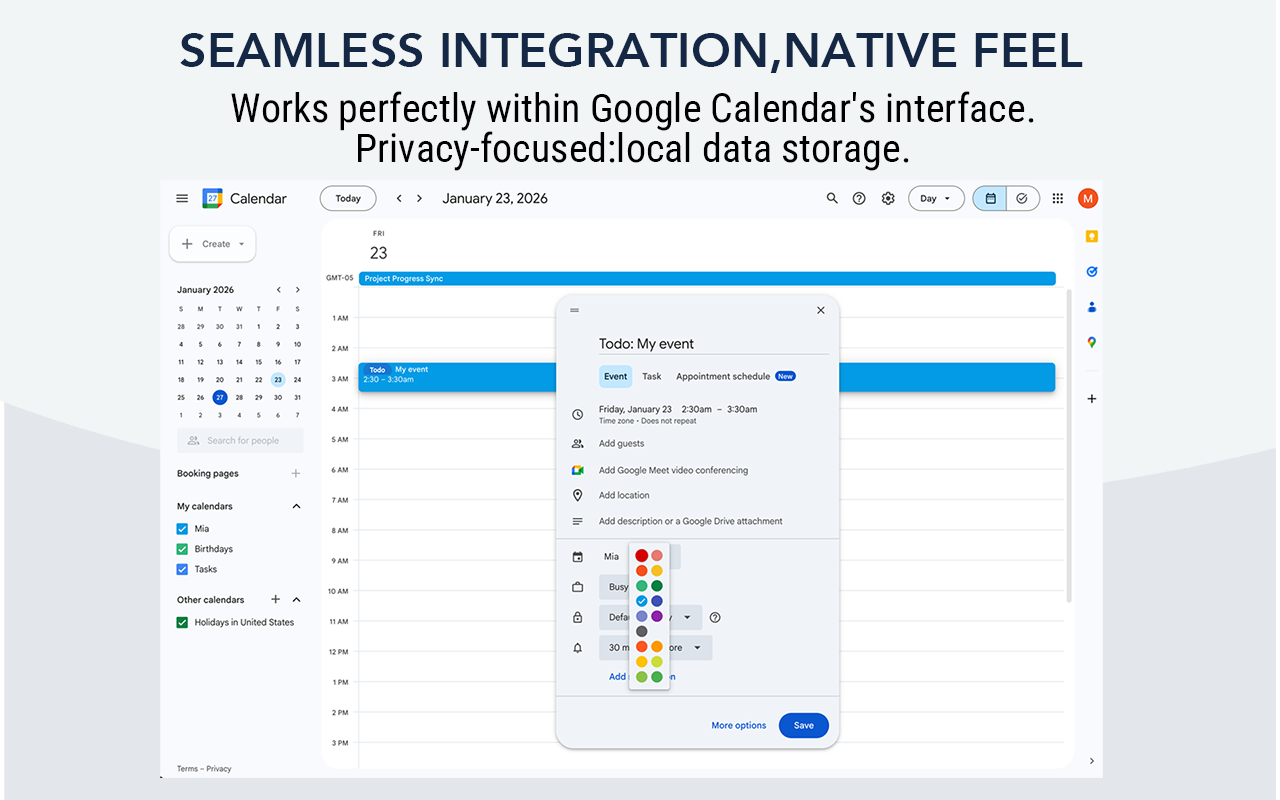Open the Terms link
Screen dimensions: 1280x800
187,769
